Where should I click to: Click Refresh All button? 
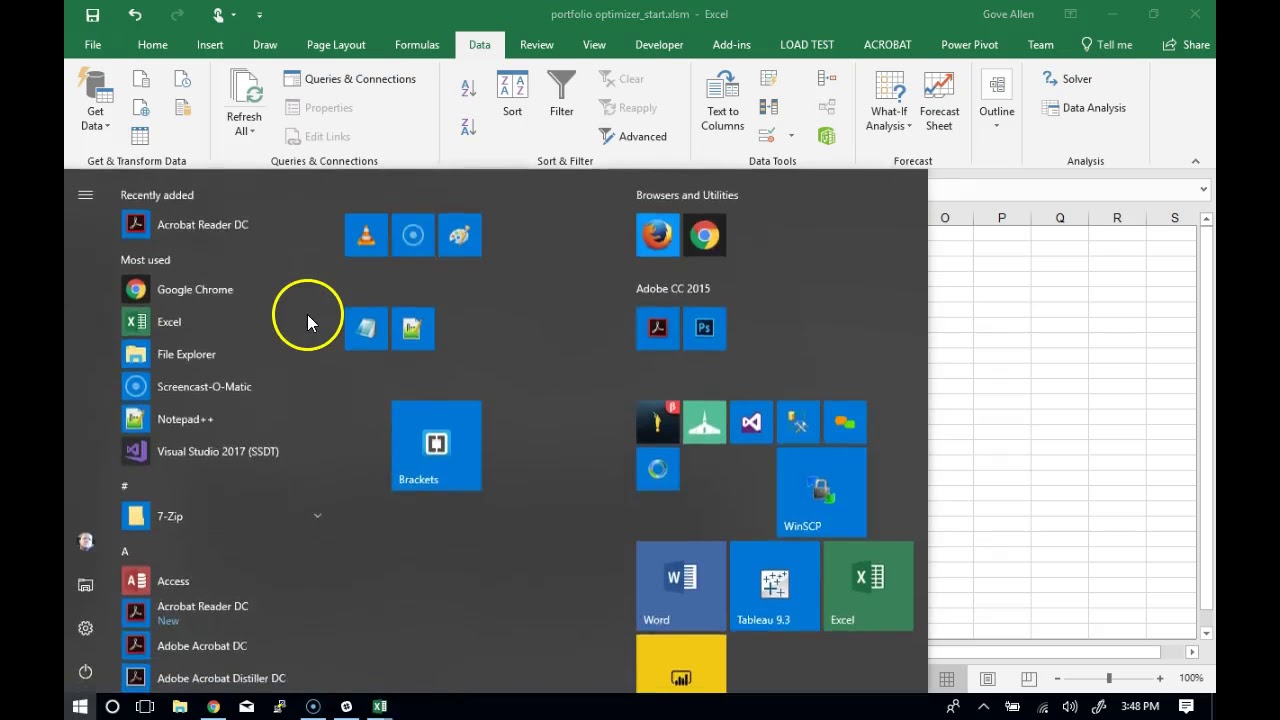[244, 102]
